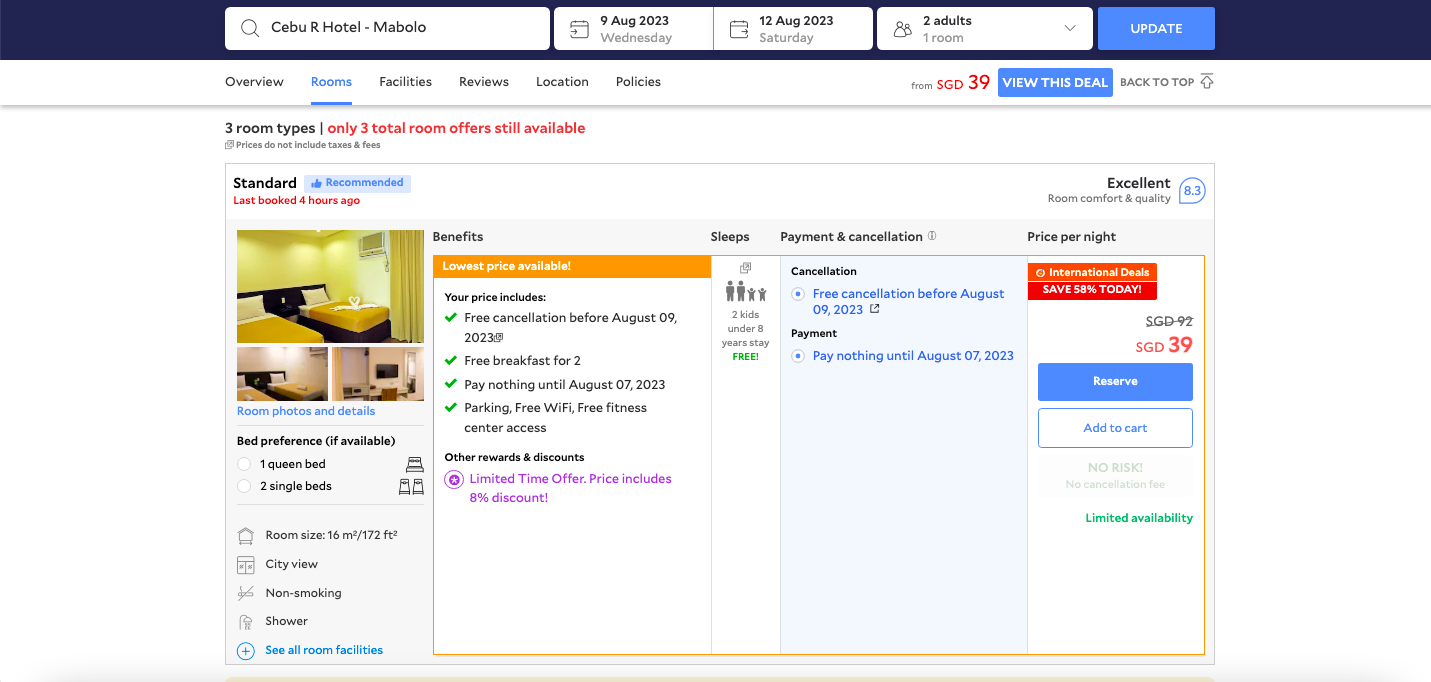This screenshot has height=682, width=1431.
Task: Click the icon beside Prices do not include taxes
Action: (230, 145)
